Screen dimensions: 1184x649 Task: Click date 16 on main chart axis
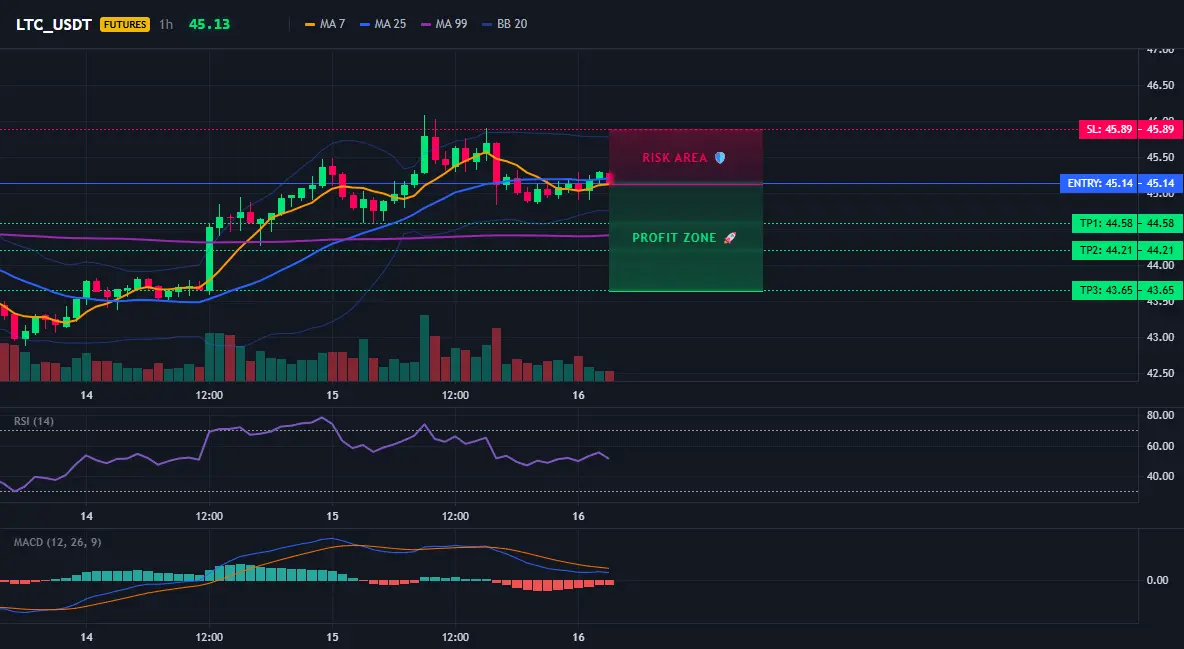pos(578,395)
